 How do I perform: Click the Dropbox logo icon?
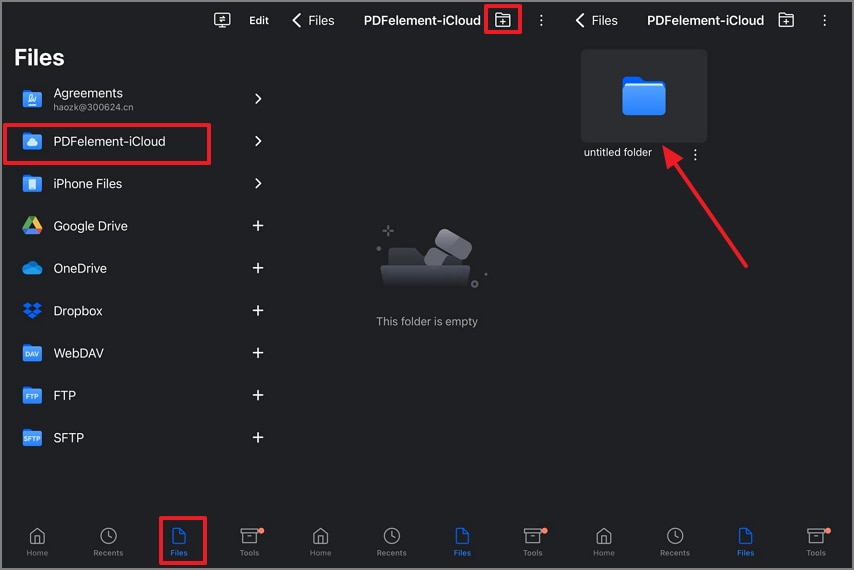[32, 311]
